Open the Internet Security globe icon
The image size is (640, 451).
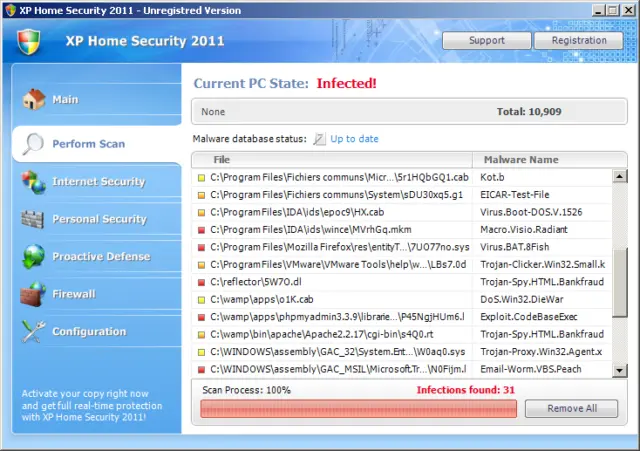(34, 182)
